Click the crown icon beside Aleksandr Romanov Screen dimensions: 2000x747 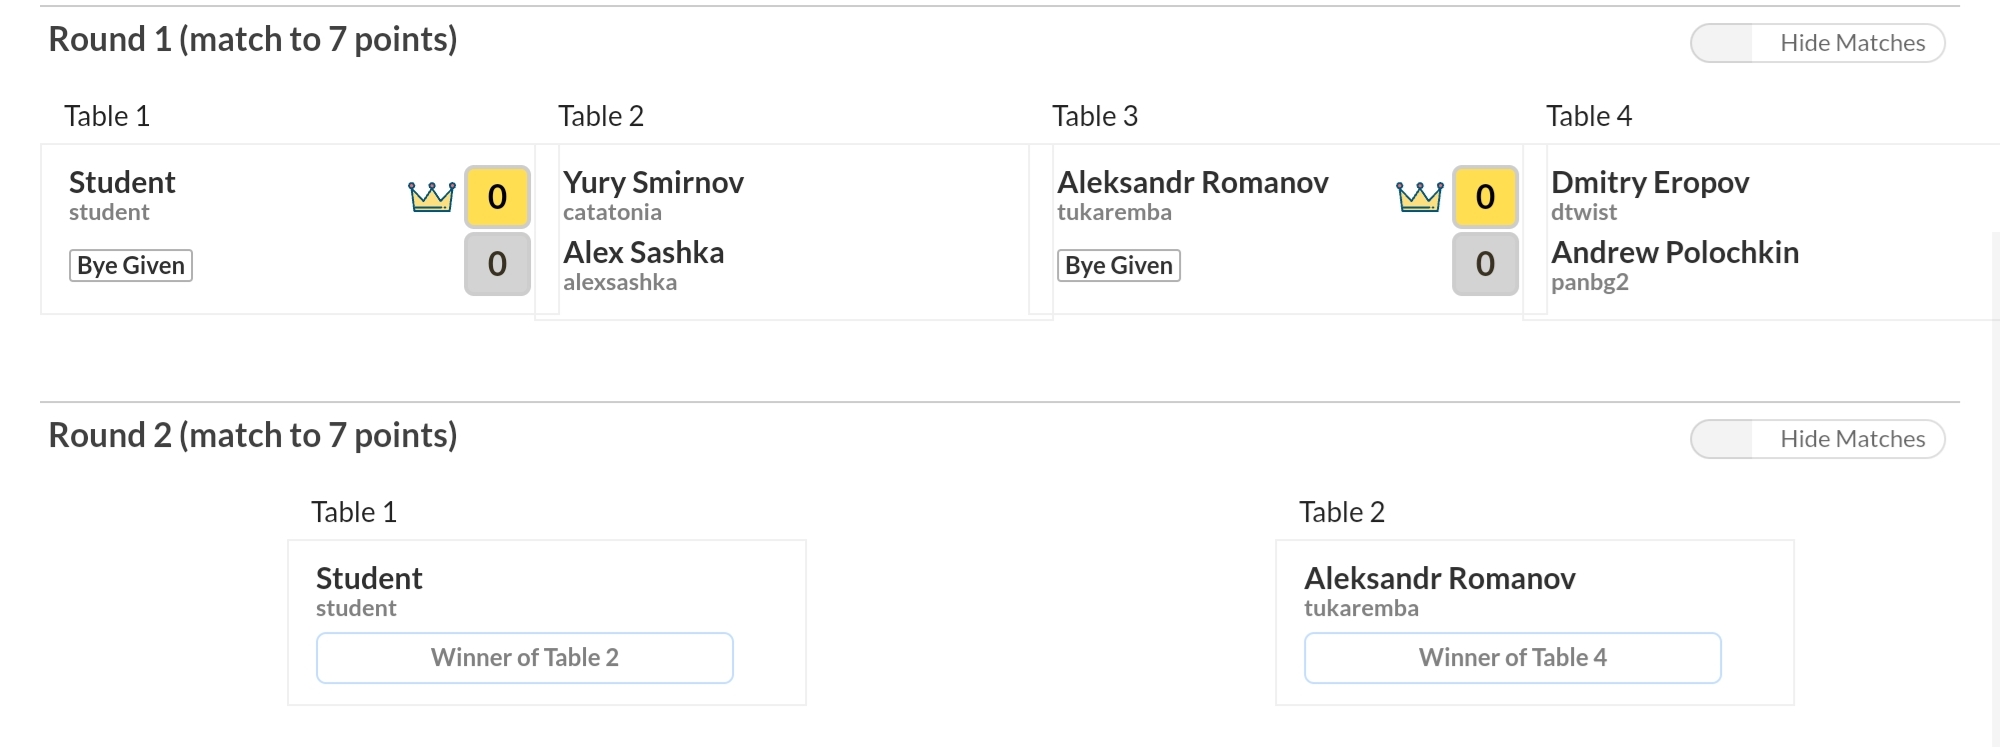tap(1420, 197)
